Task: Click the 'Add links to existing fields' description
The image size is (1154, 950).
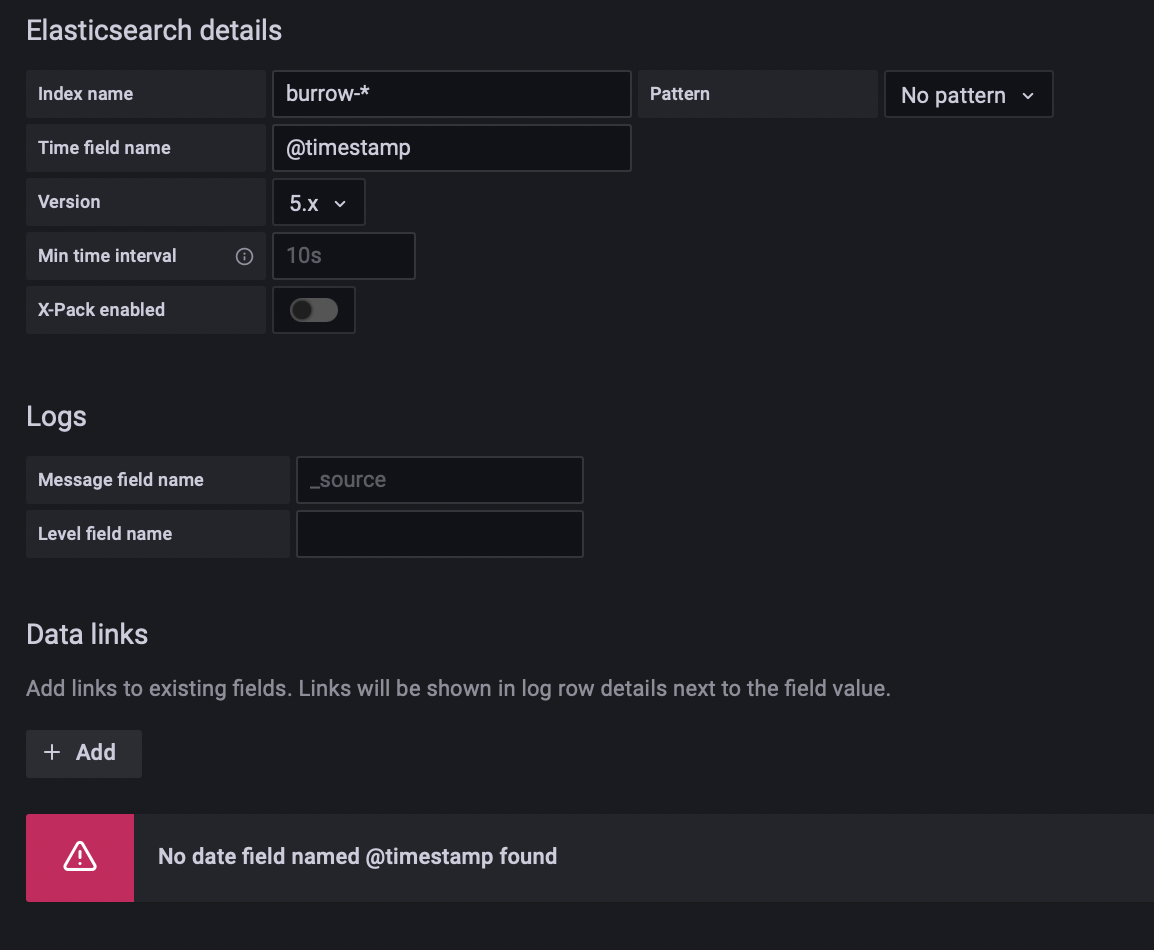Action: pyautogui.click(x=459, y=689)
